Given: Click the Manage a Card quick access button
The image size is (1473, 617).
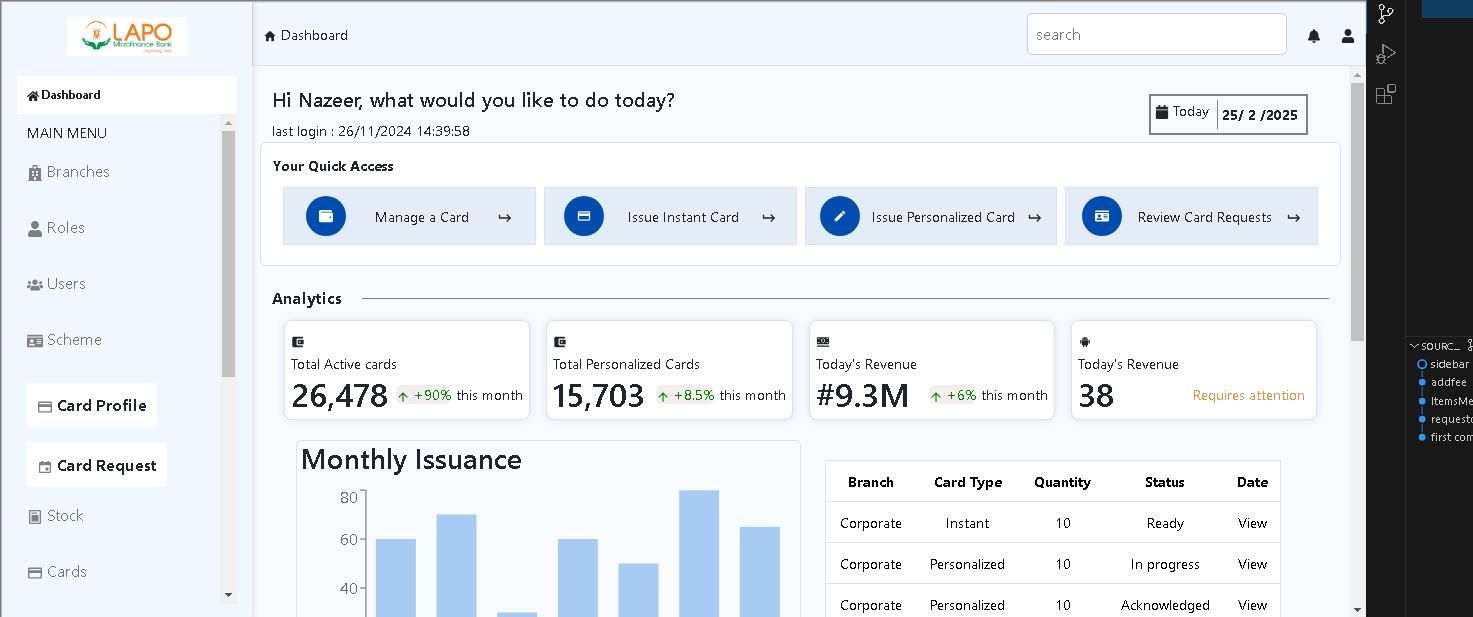Looking at the screenshot, I should (x=409, y=216).
